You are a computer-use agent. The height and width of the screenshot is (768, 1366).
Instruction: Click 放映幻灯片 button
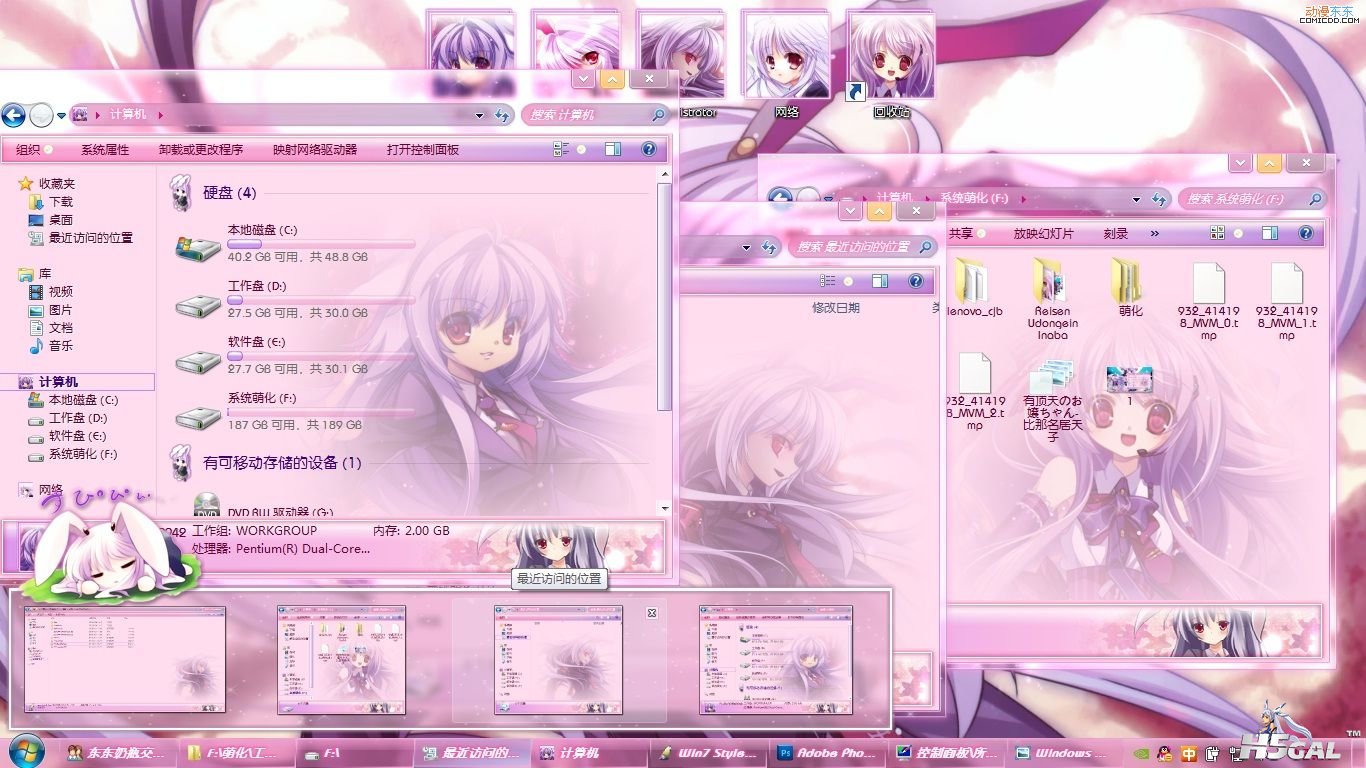tap(1043, 233)
